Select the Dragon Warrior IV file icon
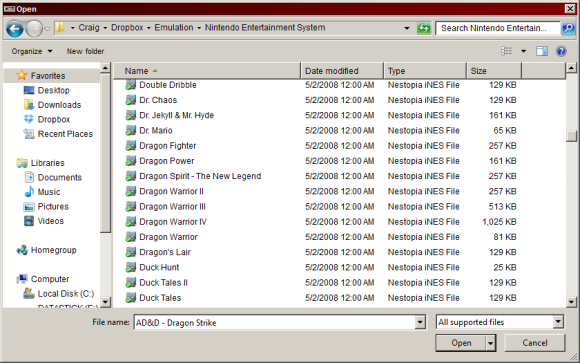The image size is (580, 363). pos(130,221)
